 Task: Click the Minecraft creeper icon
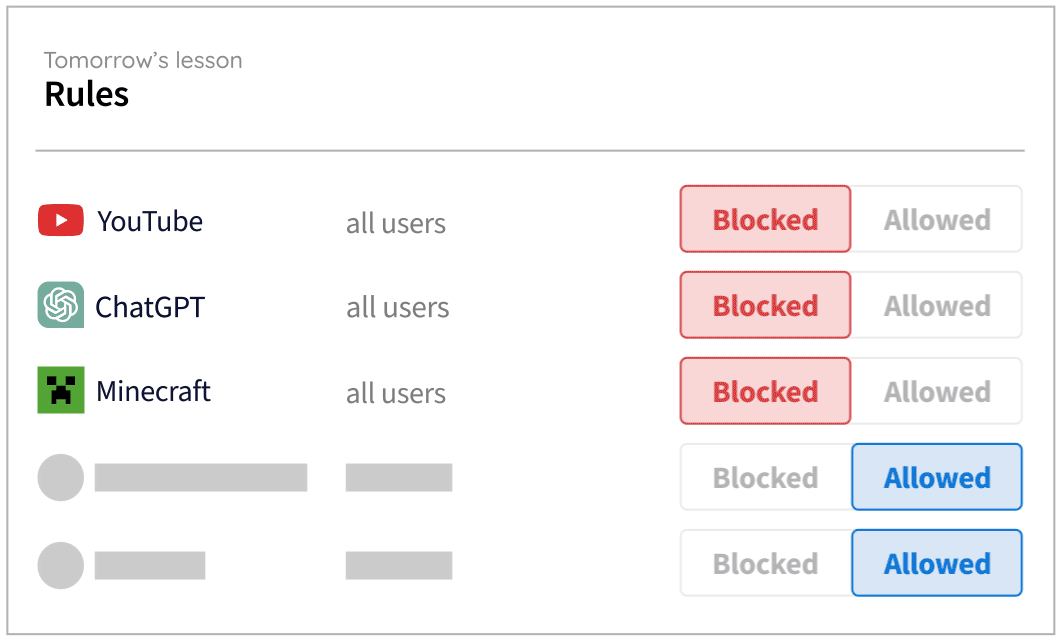point(60,391)
